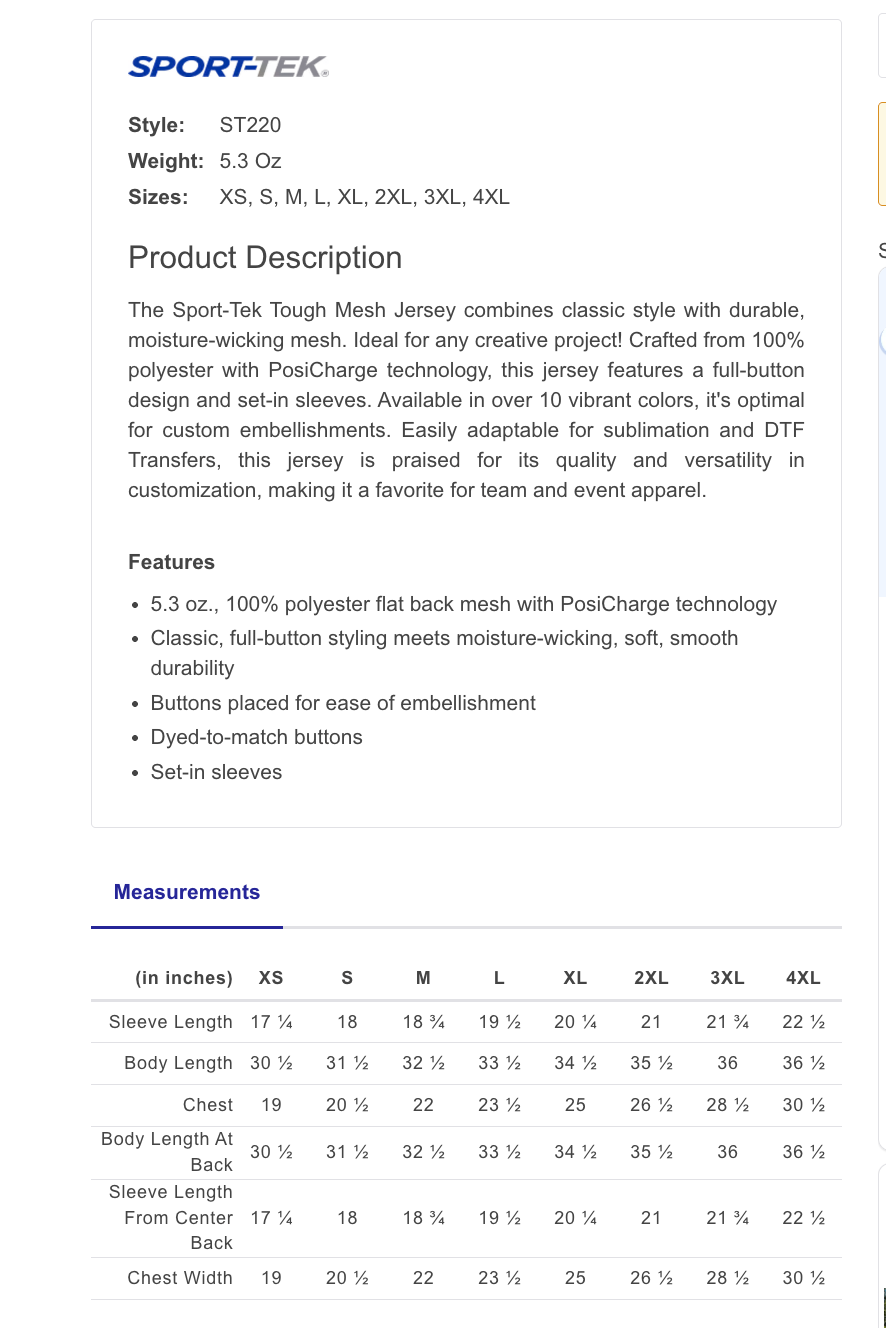Viewport: 886px width, 1328px height.
Task: Select the 4XL column header in measurements table
Action: tap(803, 978)
